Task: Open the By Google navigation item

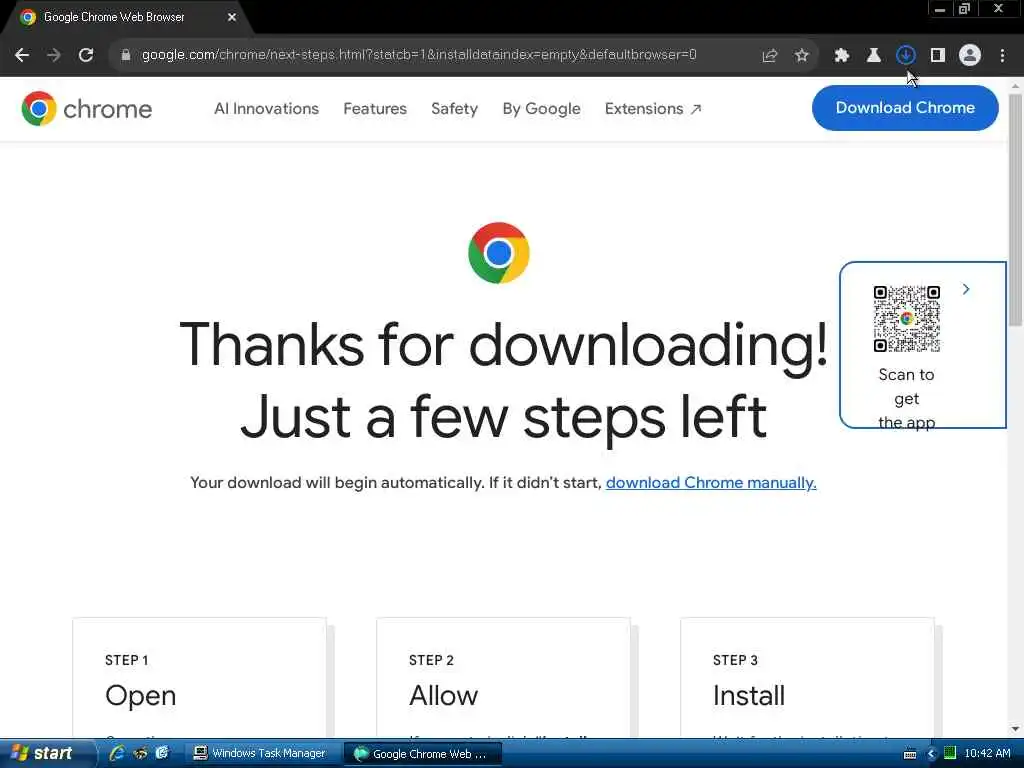Action: tap(541, 108)
